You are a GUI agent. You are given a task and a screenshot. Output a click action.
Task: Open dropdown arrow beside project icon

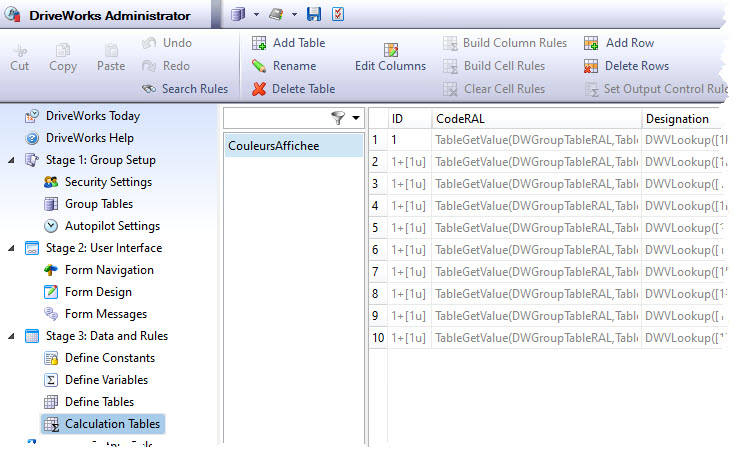pyautogui.click(x=294, y=15)
